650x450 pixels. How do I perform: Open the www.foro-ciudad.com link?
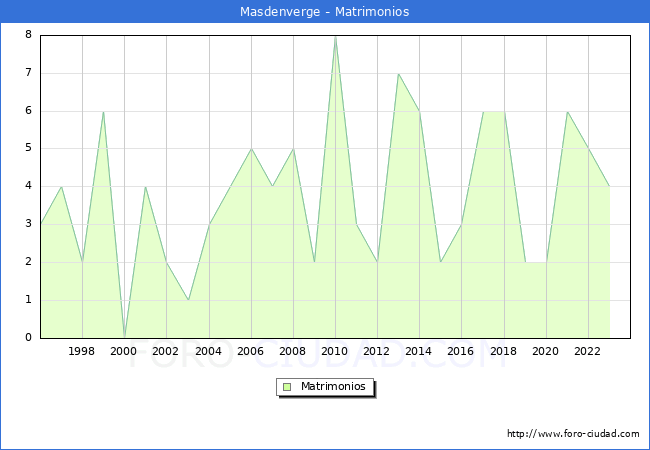pos(573,434)
